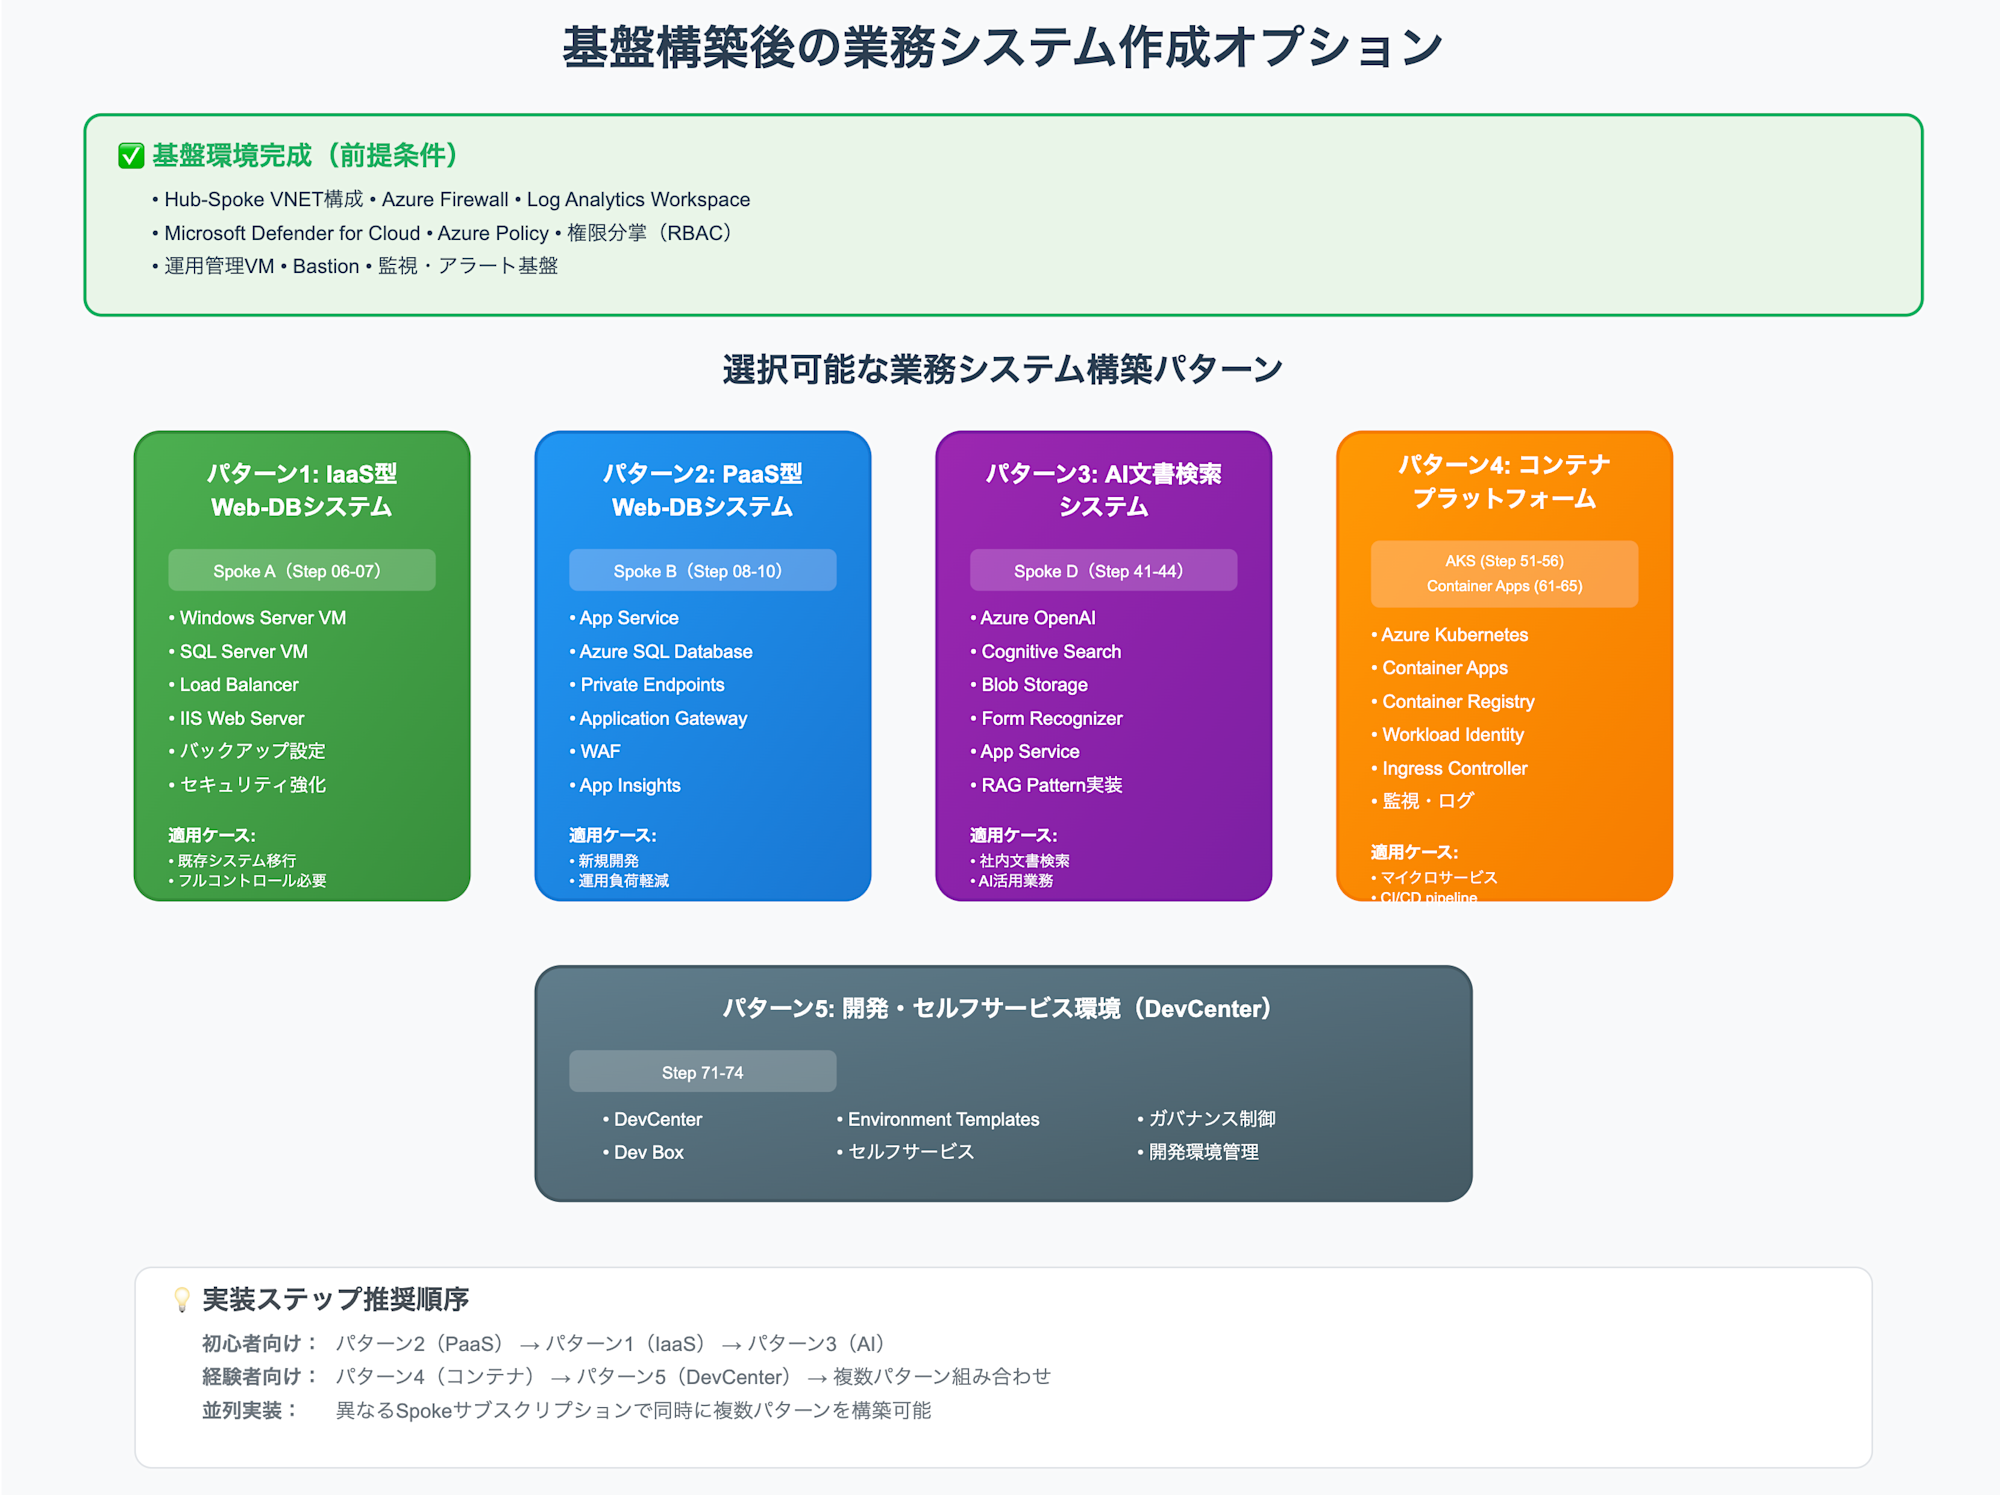Image resolution: width=2000 pixels, height=1495 pixels.
Task: Click the Azure OpenAI item
Action: (x=1033, y=618)
